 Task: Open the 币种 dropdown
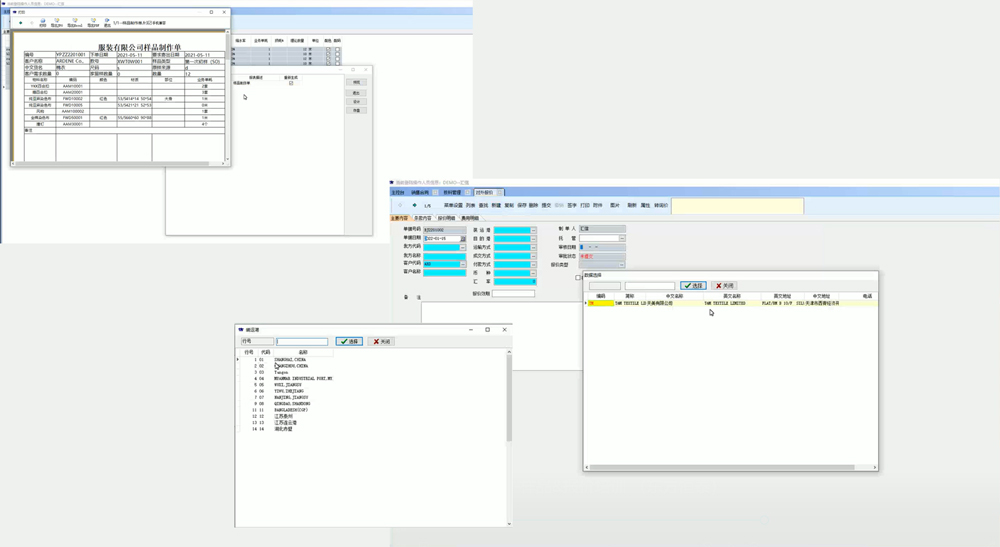tap(533, 274)
